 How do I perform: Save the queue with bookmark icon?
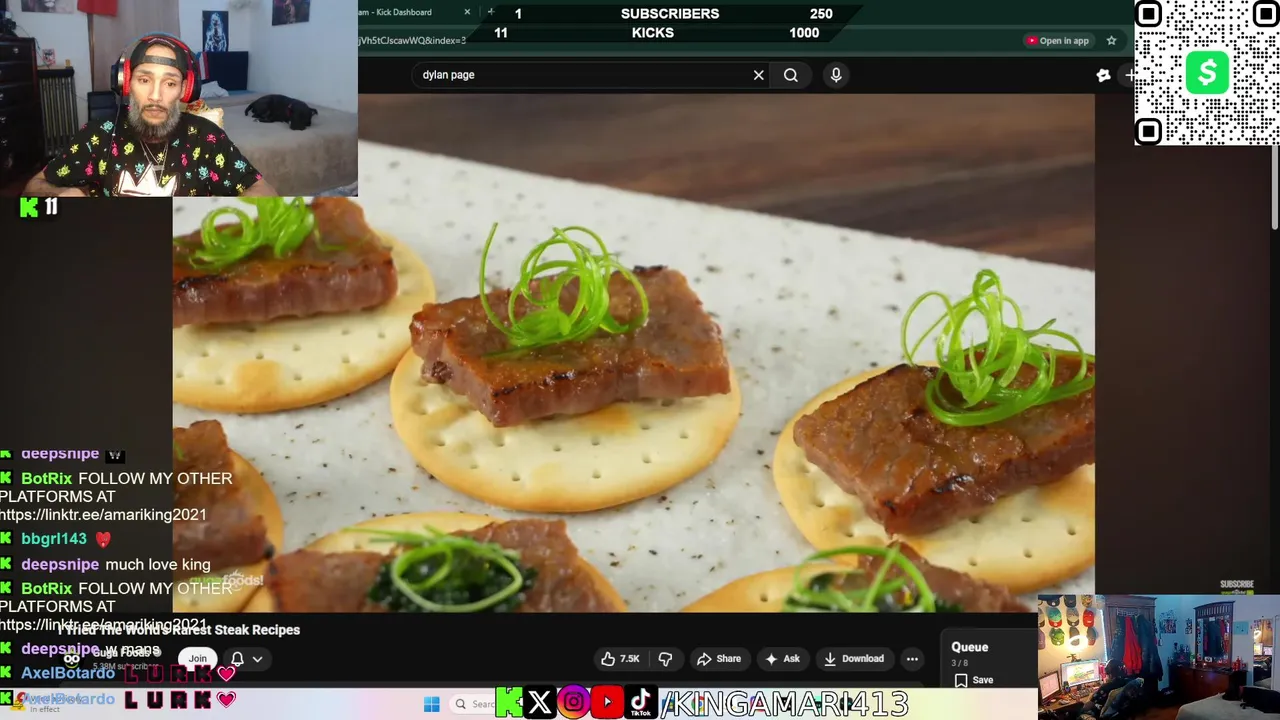coord(972,680)
